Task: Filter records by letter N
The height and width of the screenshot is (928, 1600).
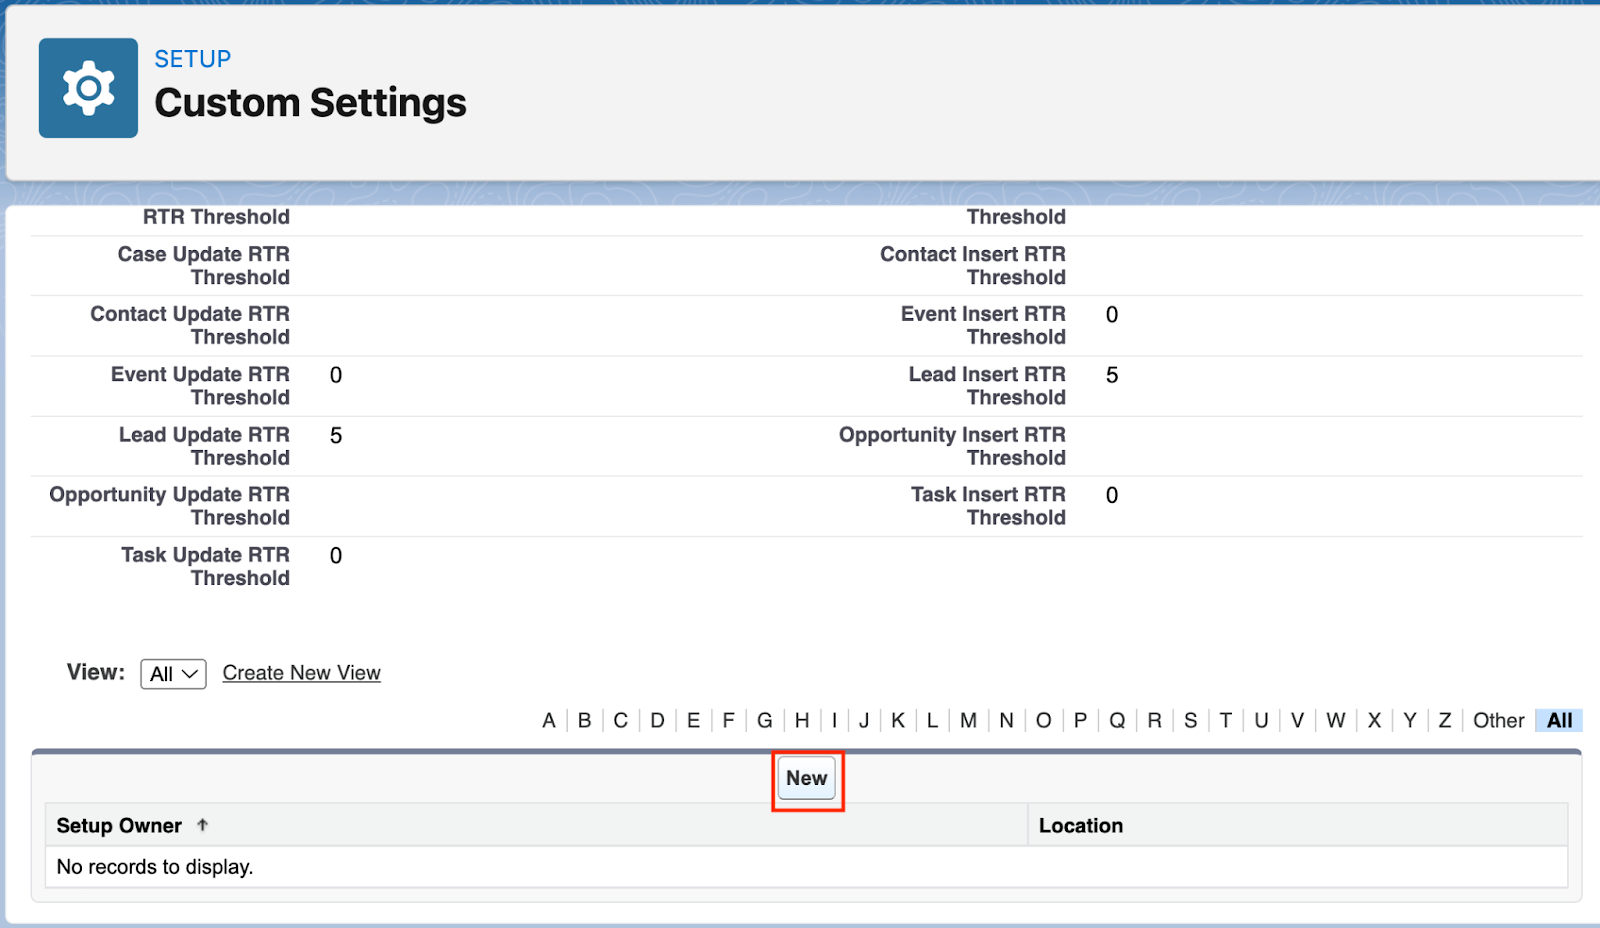Action: pos(1006,720)
